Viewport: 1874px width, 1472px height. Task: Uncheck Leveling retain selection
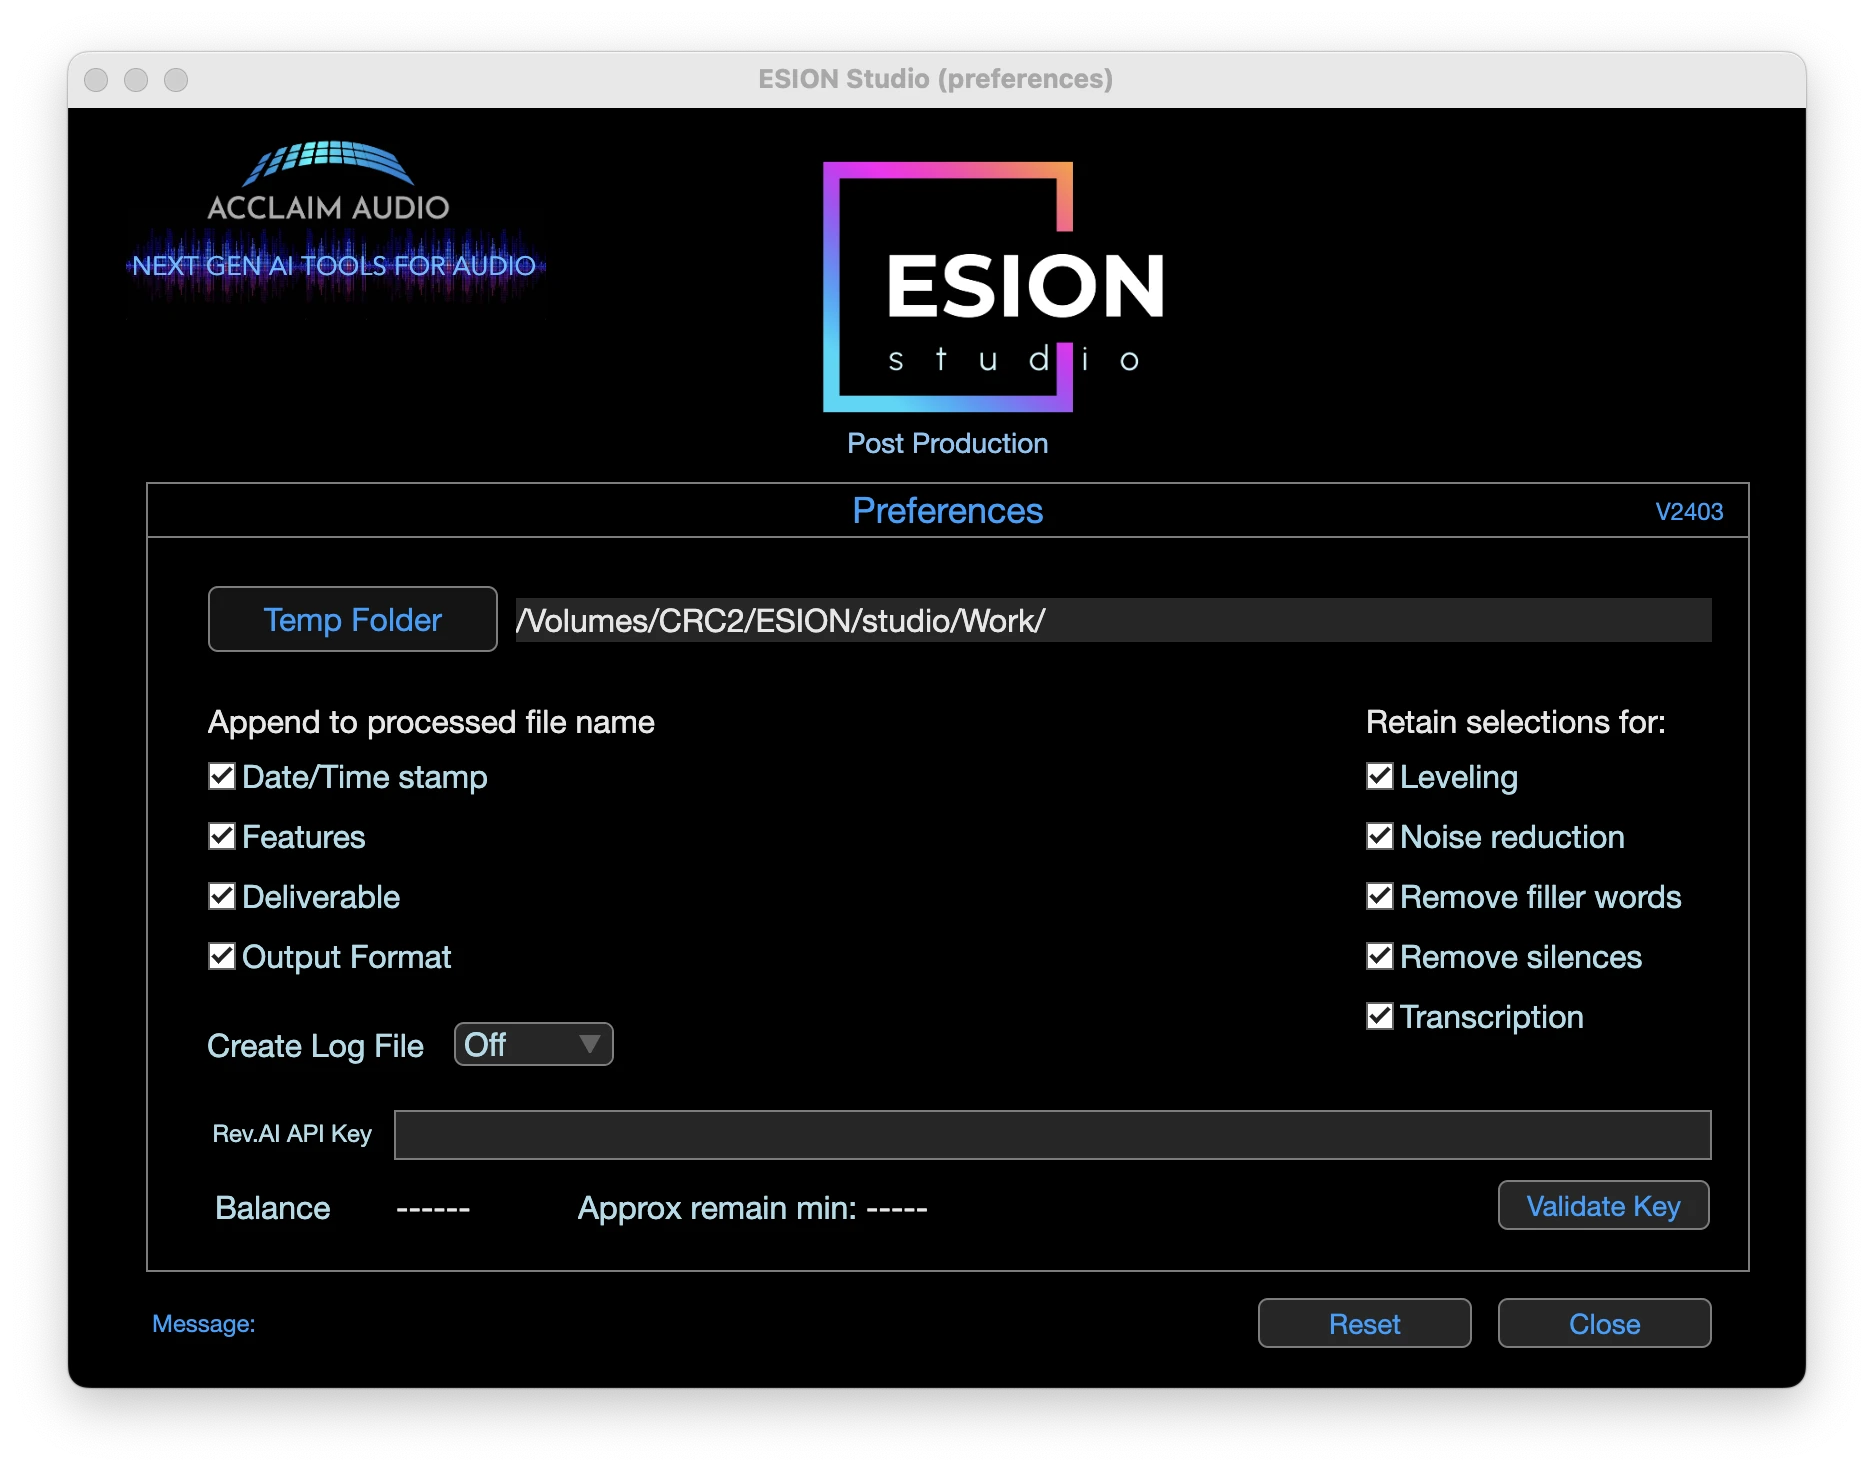click(x=1380, y=777)
